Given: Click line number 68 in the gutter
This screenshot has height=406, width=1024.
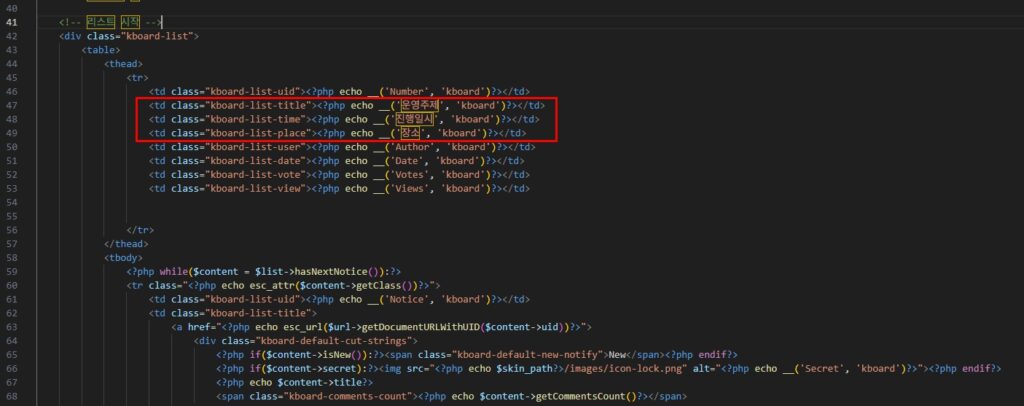Looking at the screenshot, I should pyautogui.click(x=11, y=397).
